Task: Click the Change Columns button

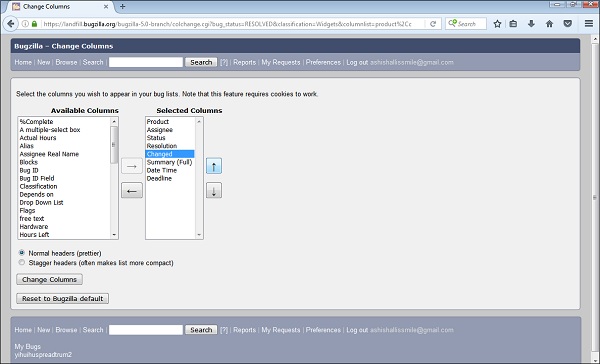Action: tap(49, 279)
